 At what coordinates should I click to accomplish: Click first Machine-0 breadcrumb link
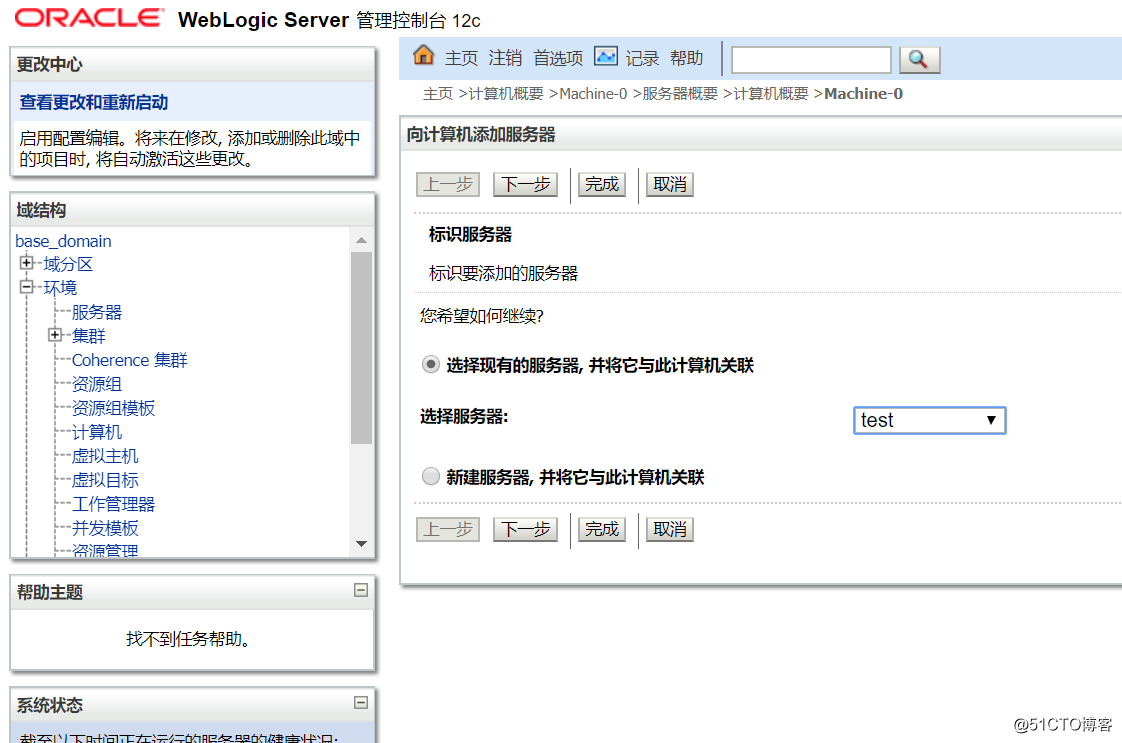point(593,94)
